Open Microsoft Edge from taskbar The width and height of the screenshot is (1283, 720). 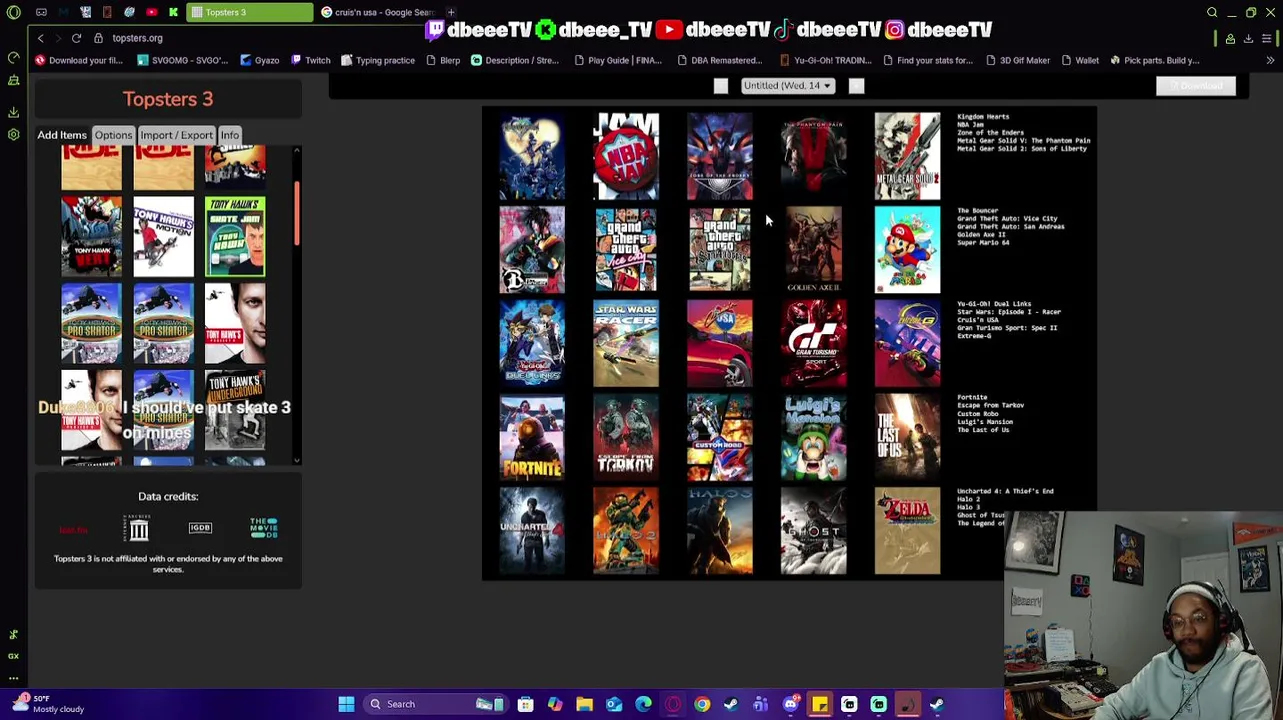[x=643, y=704]
